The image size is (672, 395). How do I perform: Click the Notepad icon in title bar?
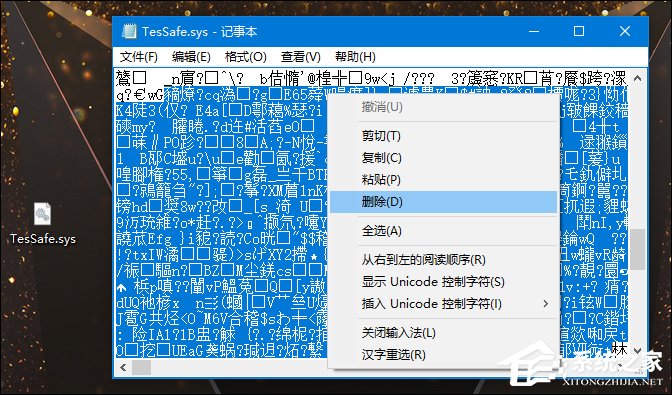129,31
